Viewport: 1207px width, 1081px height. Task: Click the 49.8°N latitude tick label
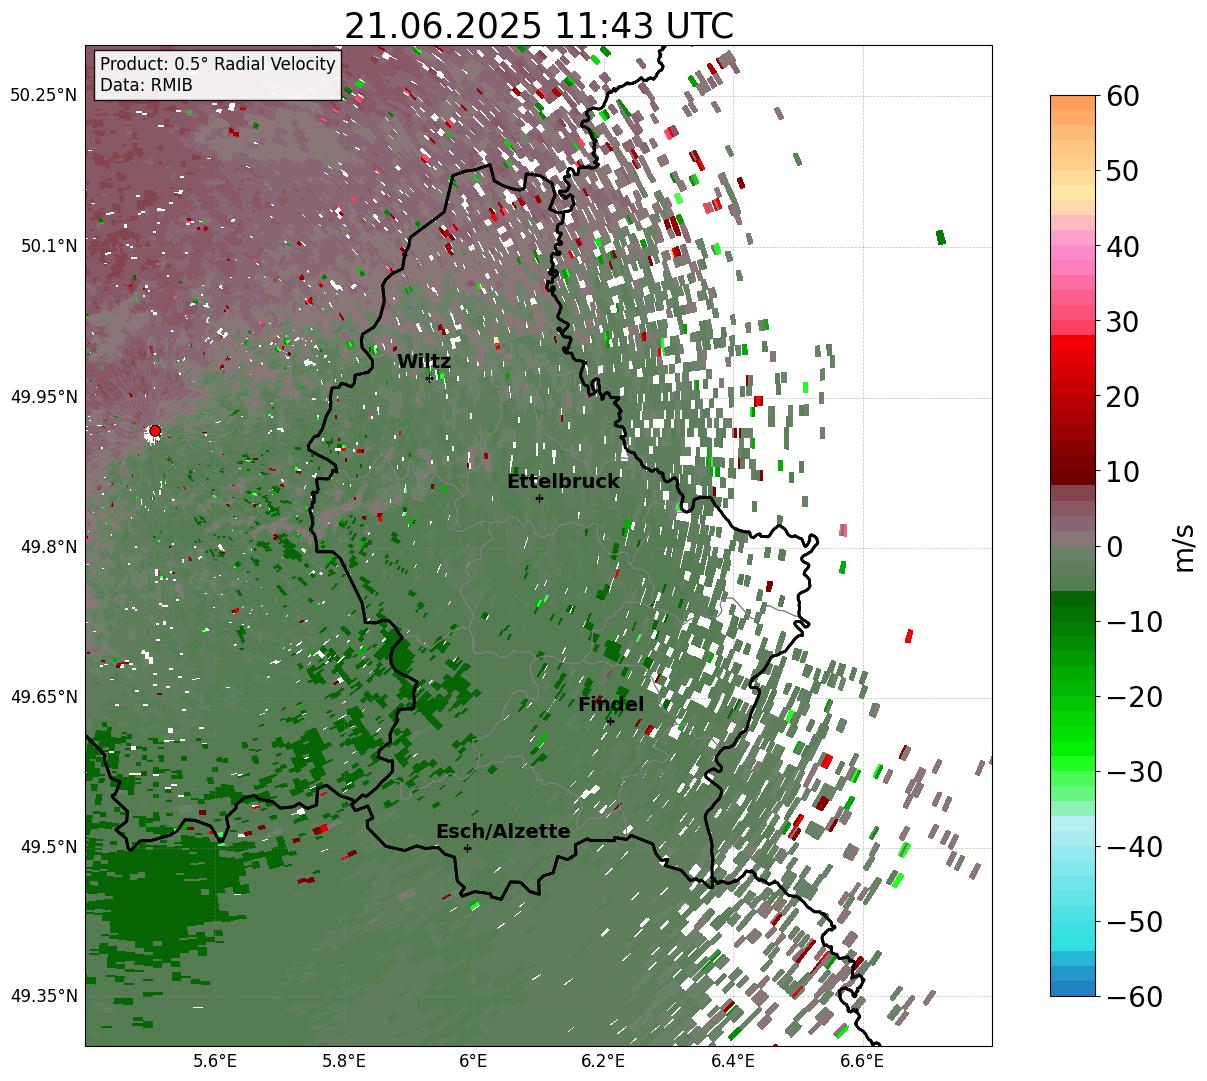49,547
